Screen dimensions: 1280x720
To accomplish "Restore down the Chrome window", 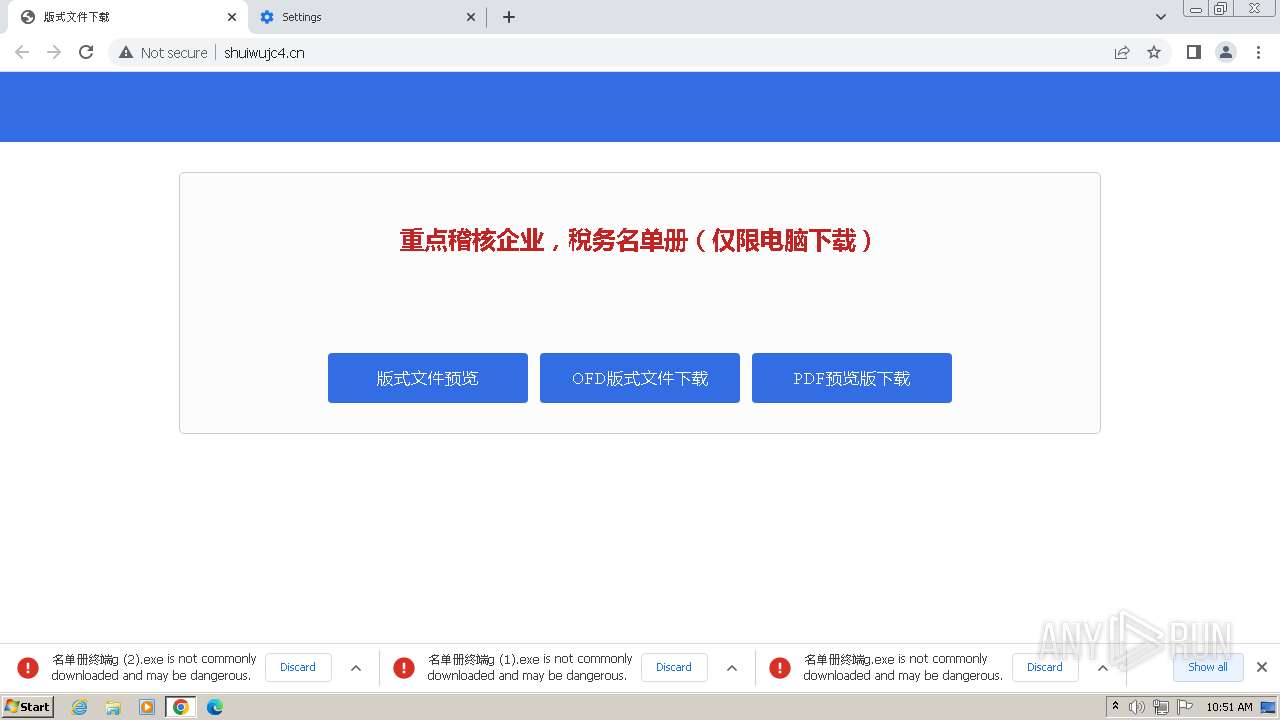I will 1221,8.
